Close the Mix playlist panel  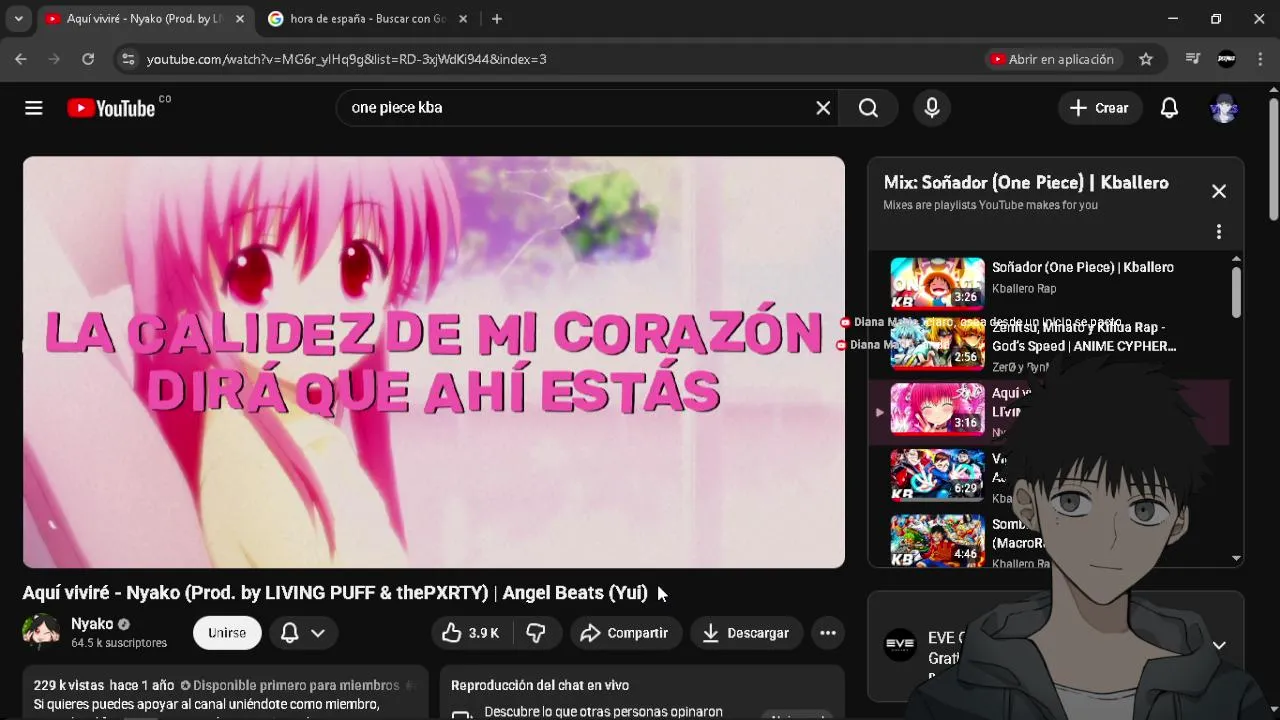click(1219, 191)
